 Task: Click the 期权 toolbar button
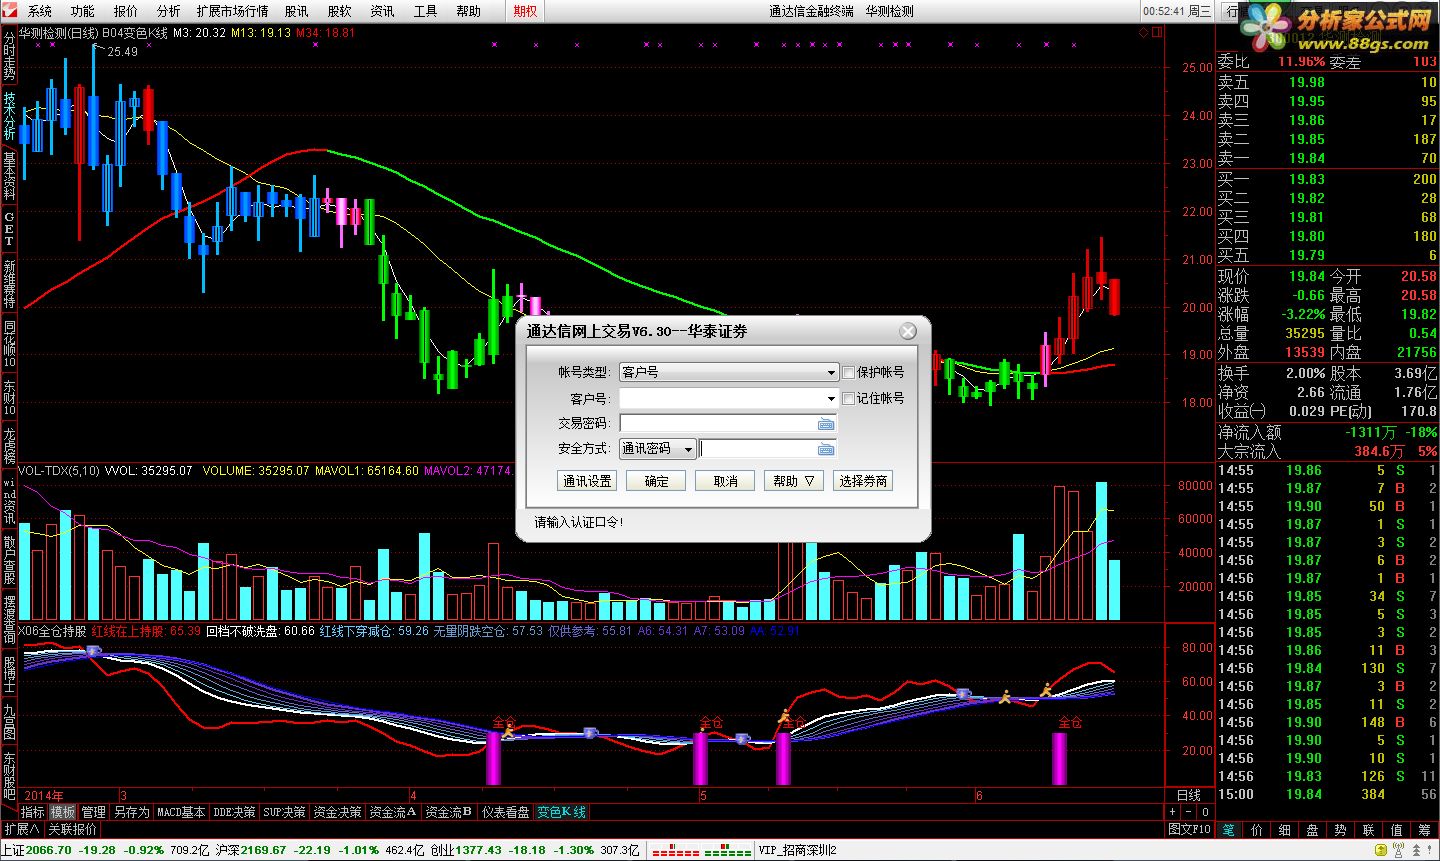525,11
